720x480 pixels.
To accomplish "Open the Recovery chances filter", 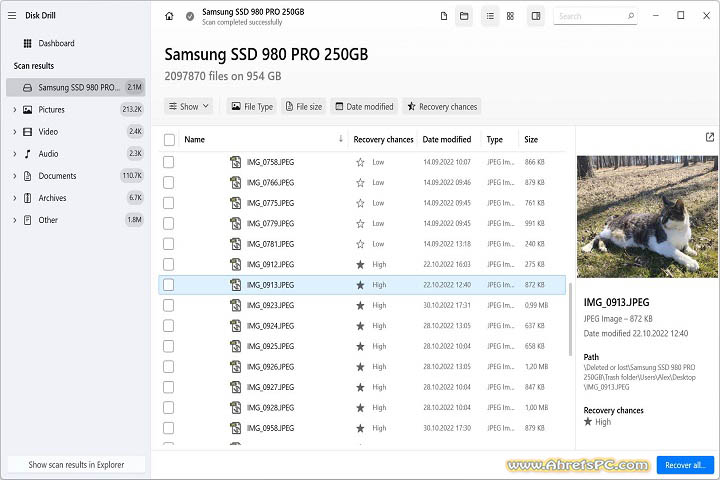I will tap(442, 107).
